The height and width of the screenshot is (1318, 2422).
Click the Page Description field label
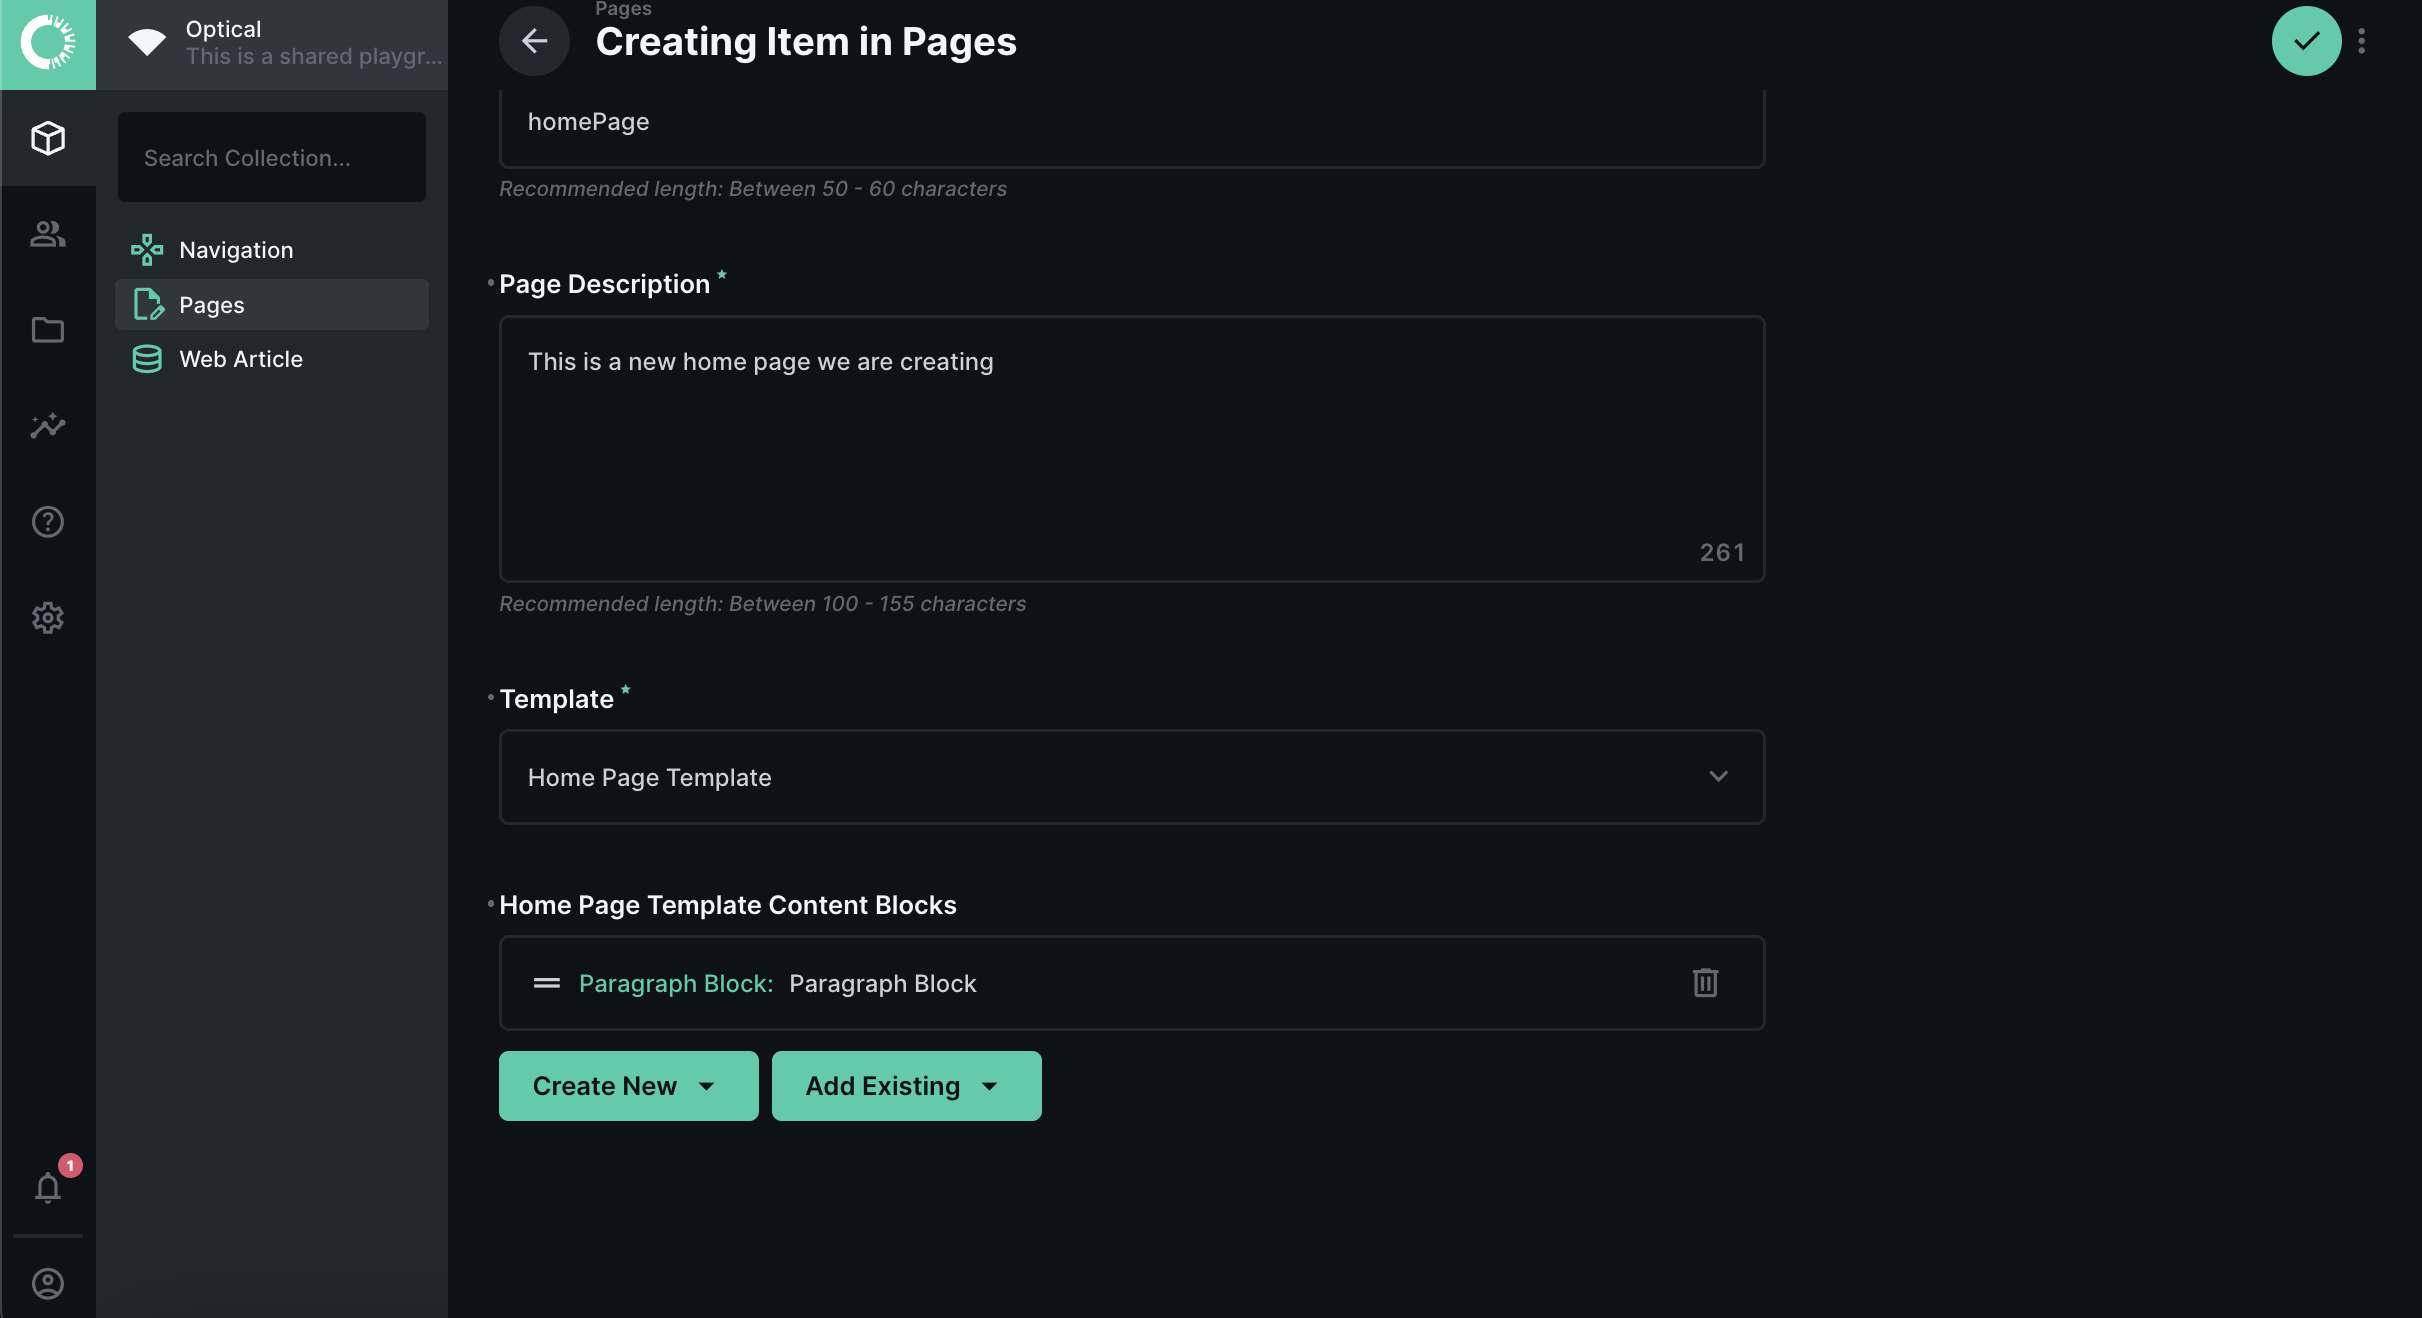coord(604,284)
